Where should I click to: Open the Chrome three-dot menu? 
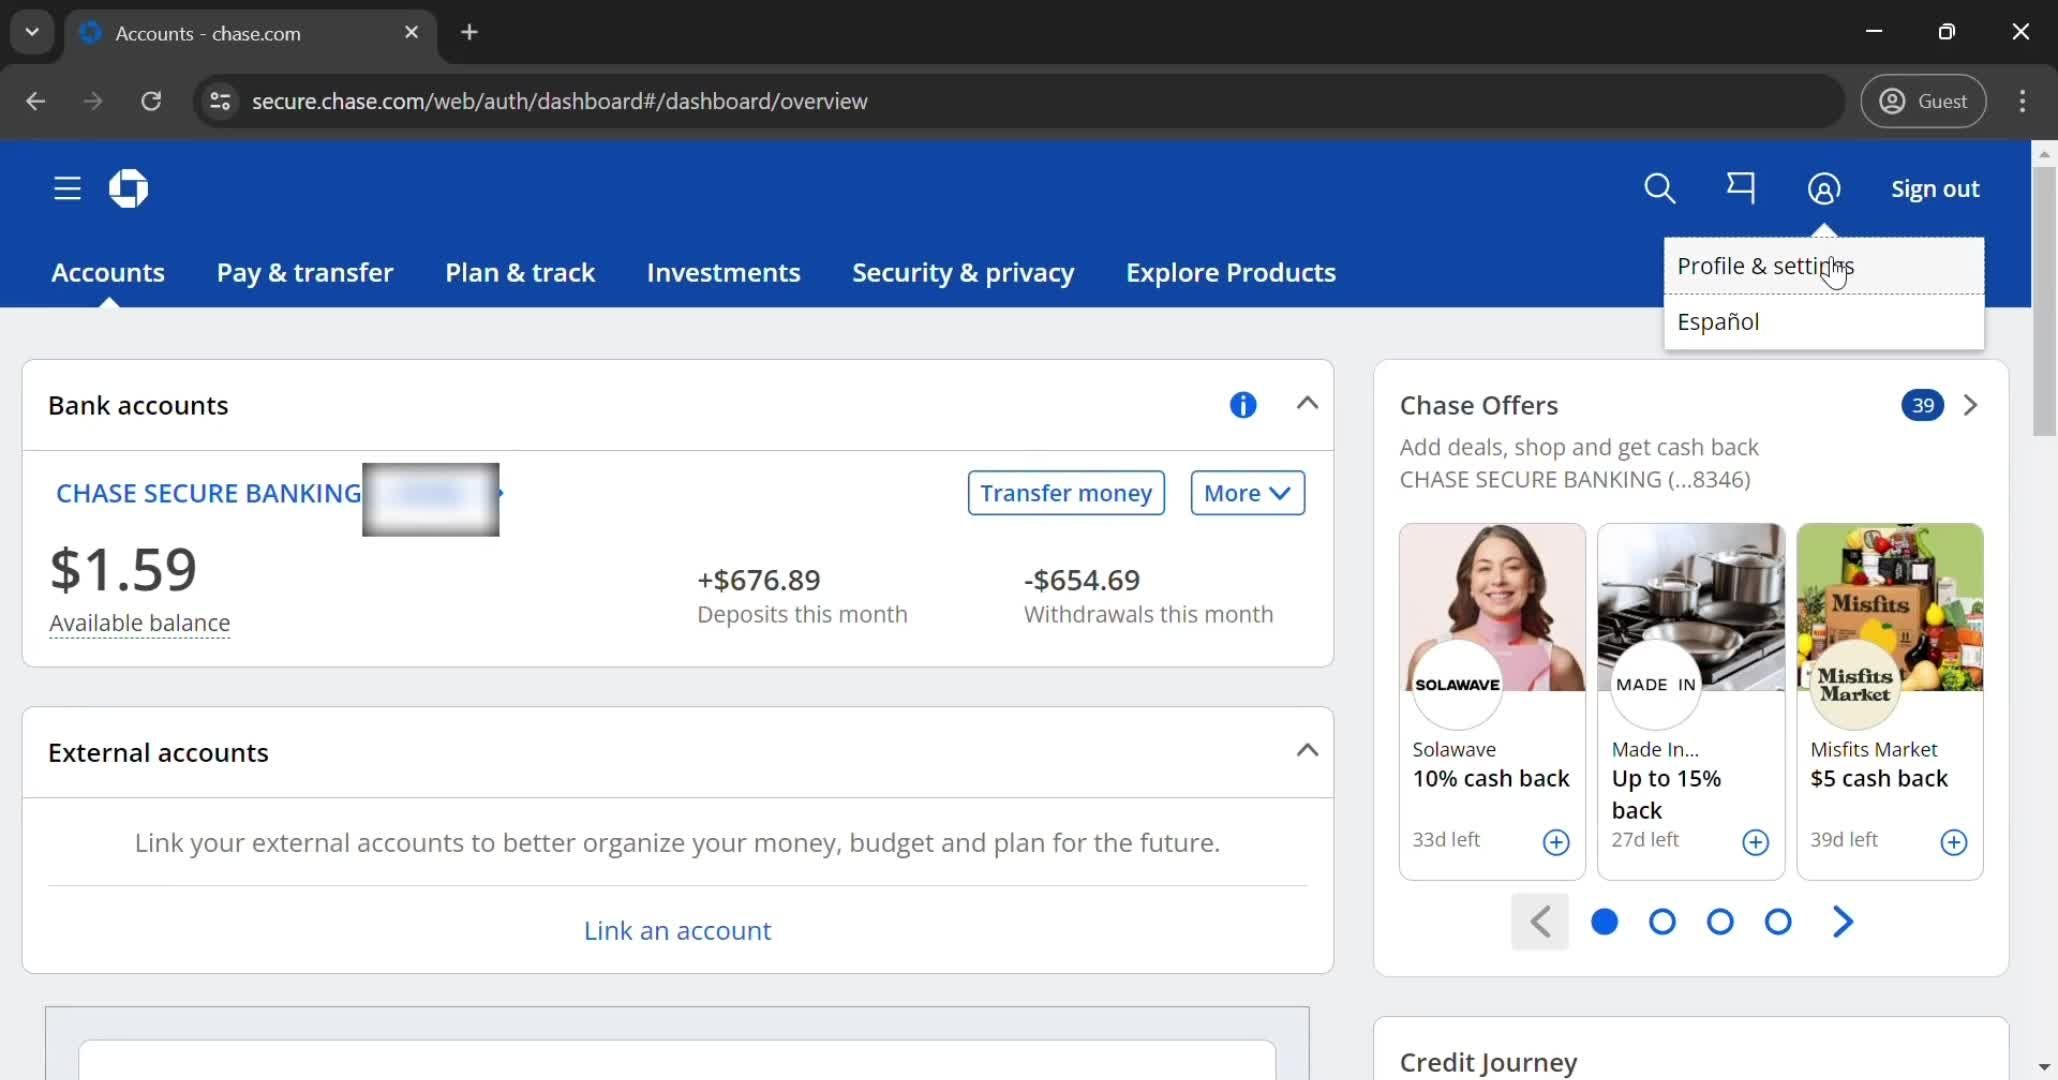2022,101
